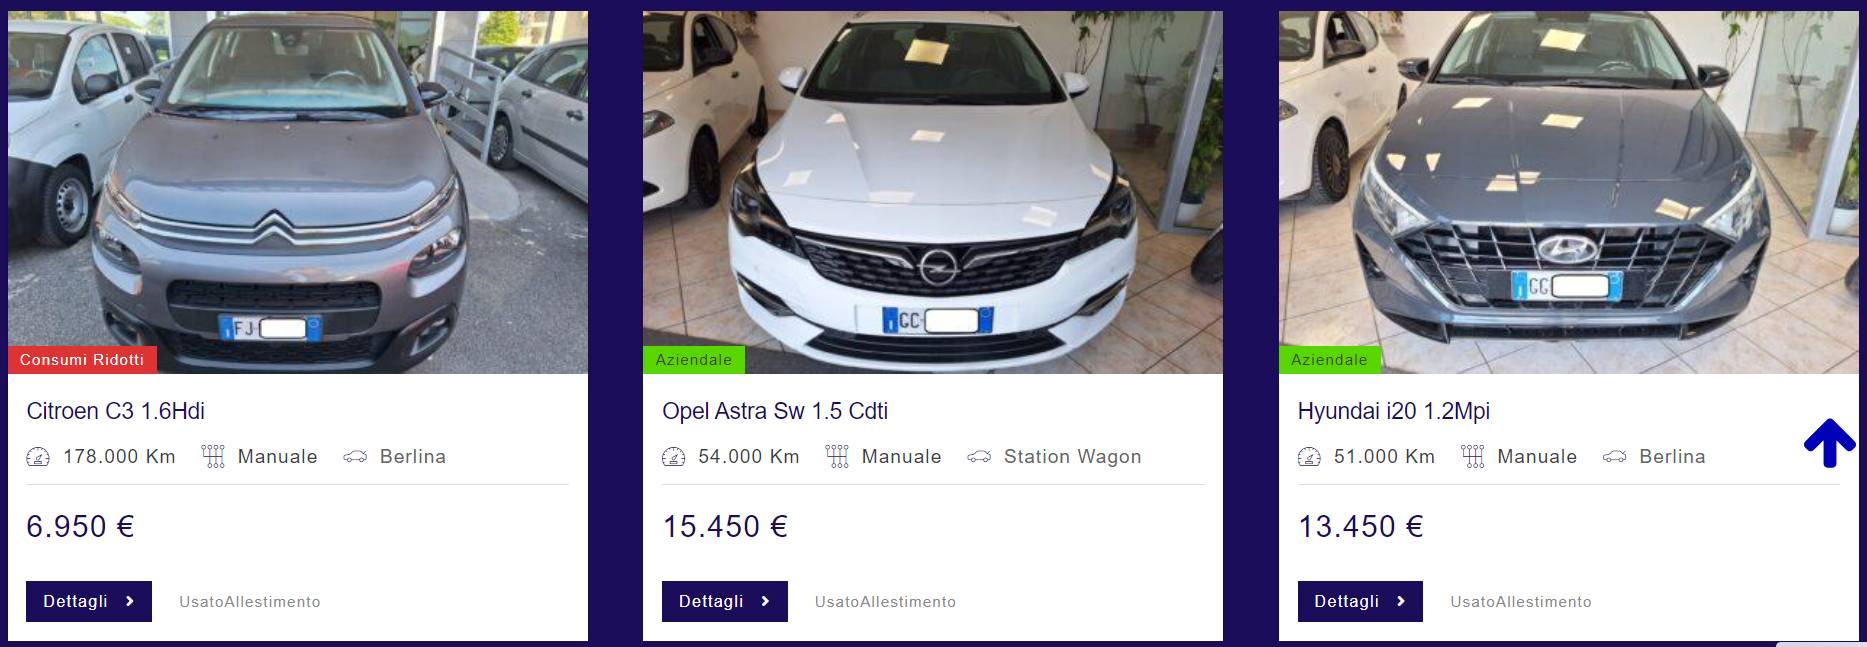Click the speedometer icon beside 51.000 Km
This screenshot has height=647, width=1867.
click(1309, 457)
